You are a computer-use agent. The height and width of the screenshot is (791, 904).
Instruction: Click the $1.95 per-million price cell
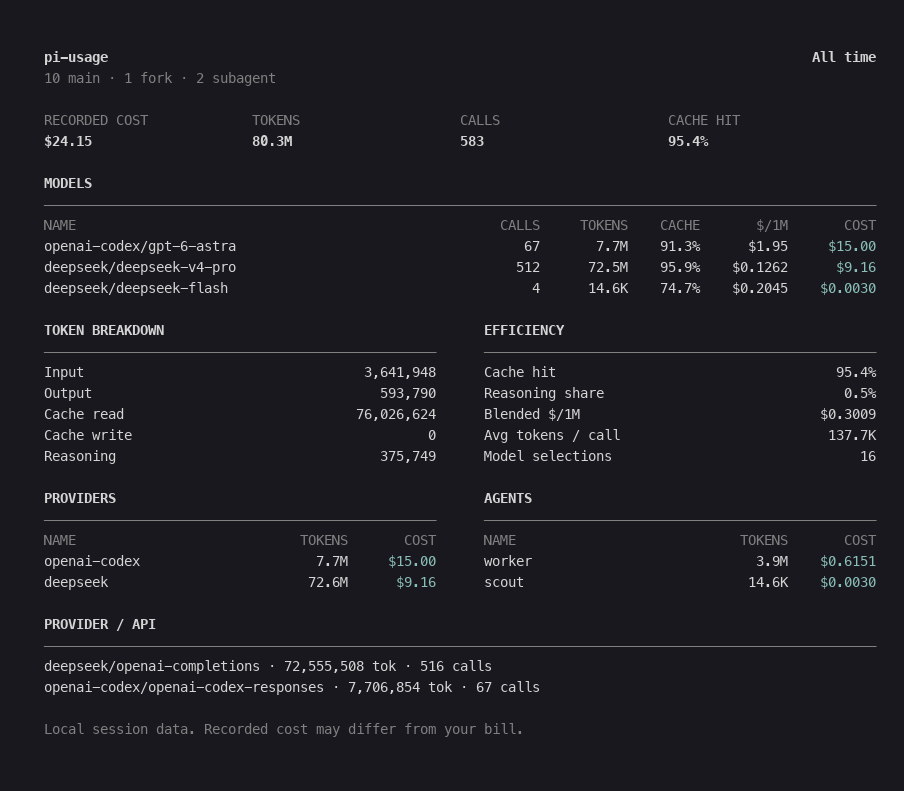pyautogui.click(x=768, y=246)
